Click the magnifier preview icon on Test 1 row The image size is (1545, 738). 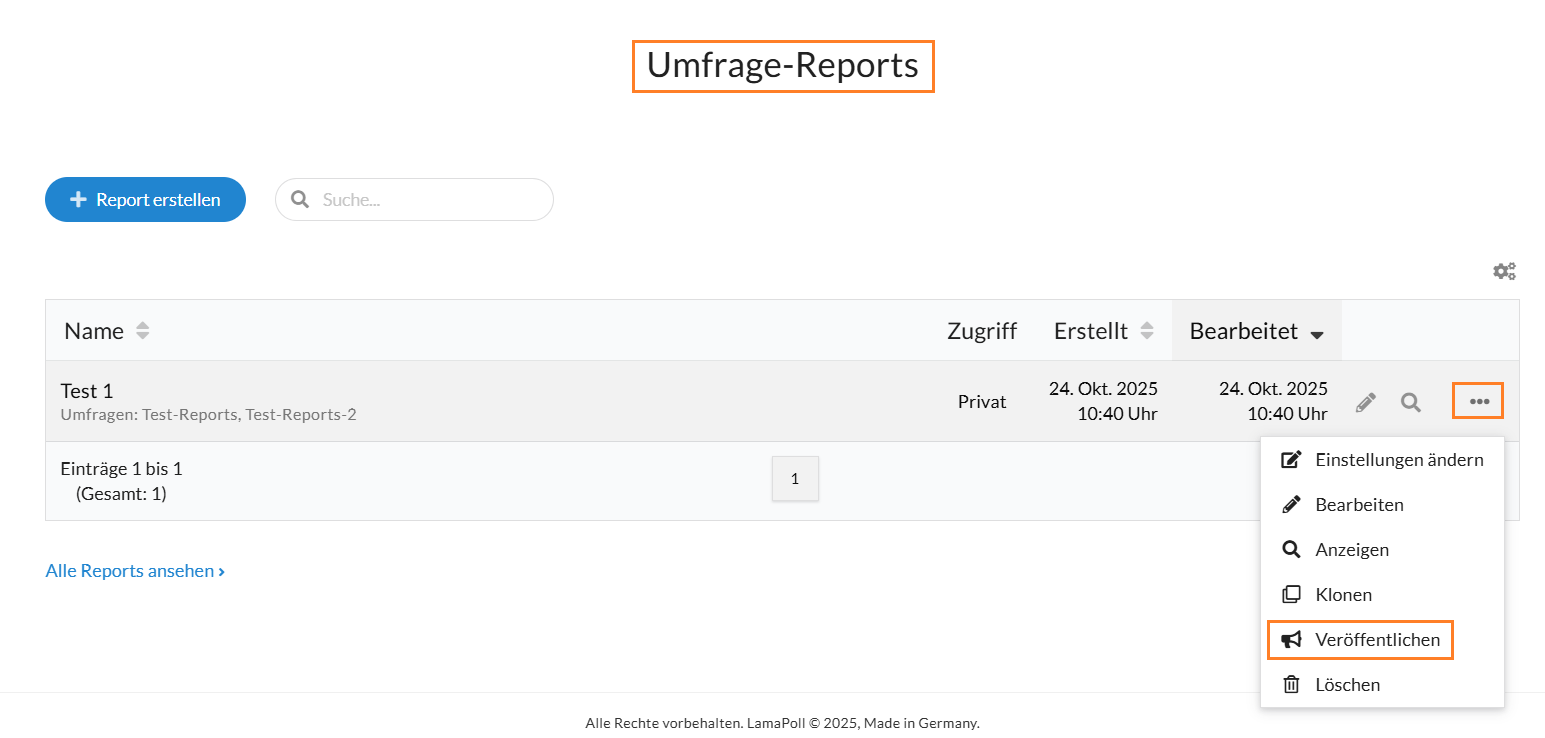click(x=1410, y=402)
